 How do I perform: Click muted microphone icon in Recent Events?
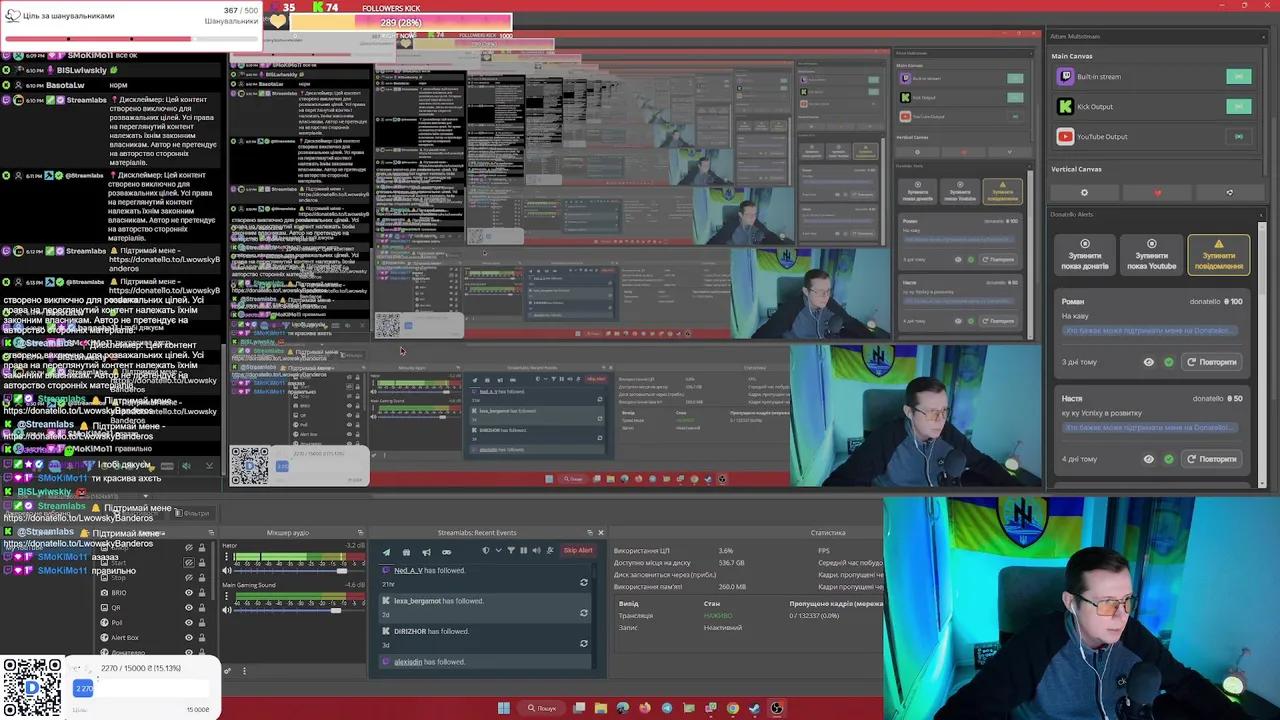pos(550,550)
